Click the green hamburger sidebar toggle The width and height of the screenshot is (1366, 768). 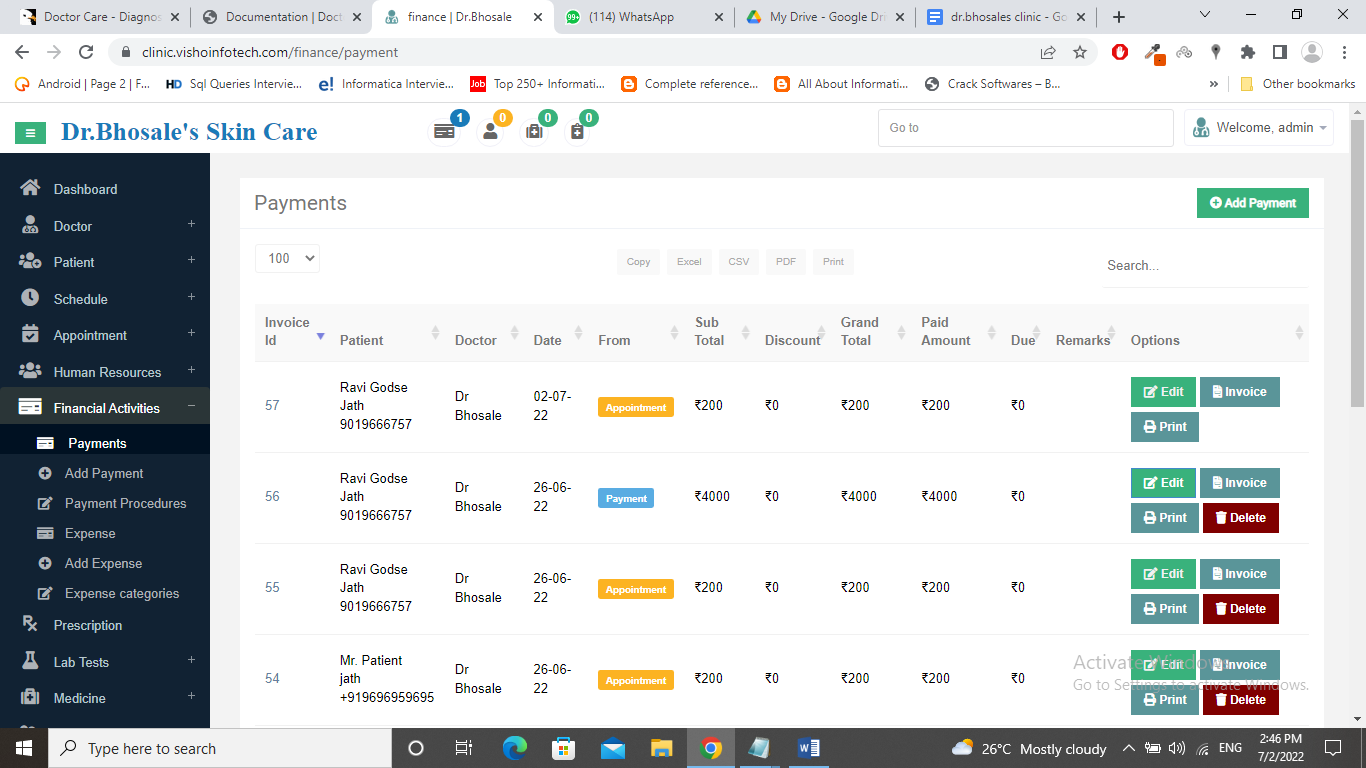[x=30, y=132]
